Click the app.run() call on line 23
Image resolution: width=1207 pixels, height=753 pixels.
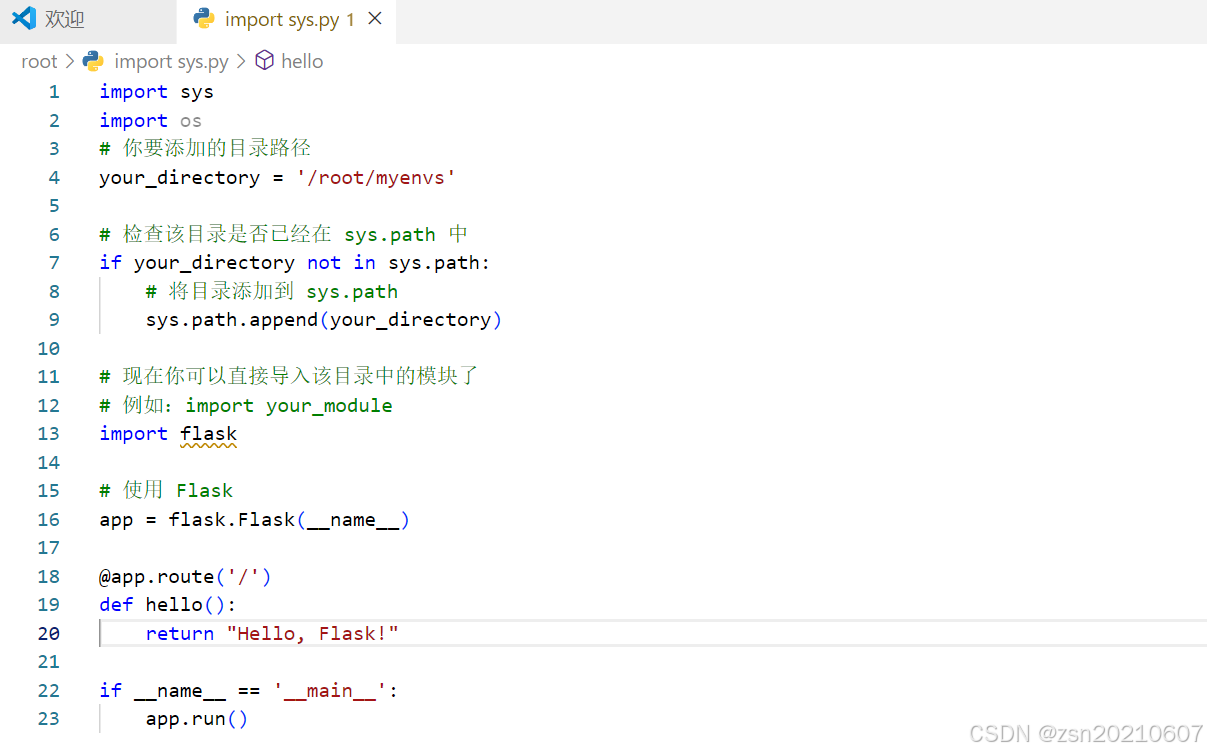[196, 718]
